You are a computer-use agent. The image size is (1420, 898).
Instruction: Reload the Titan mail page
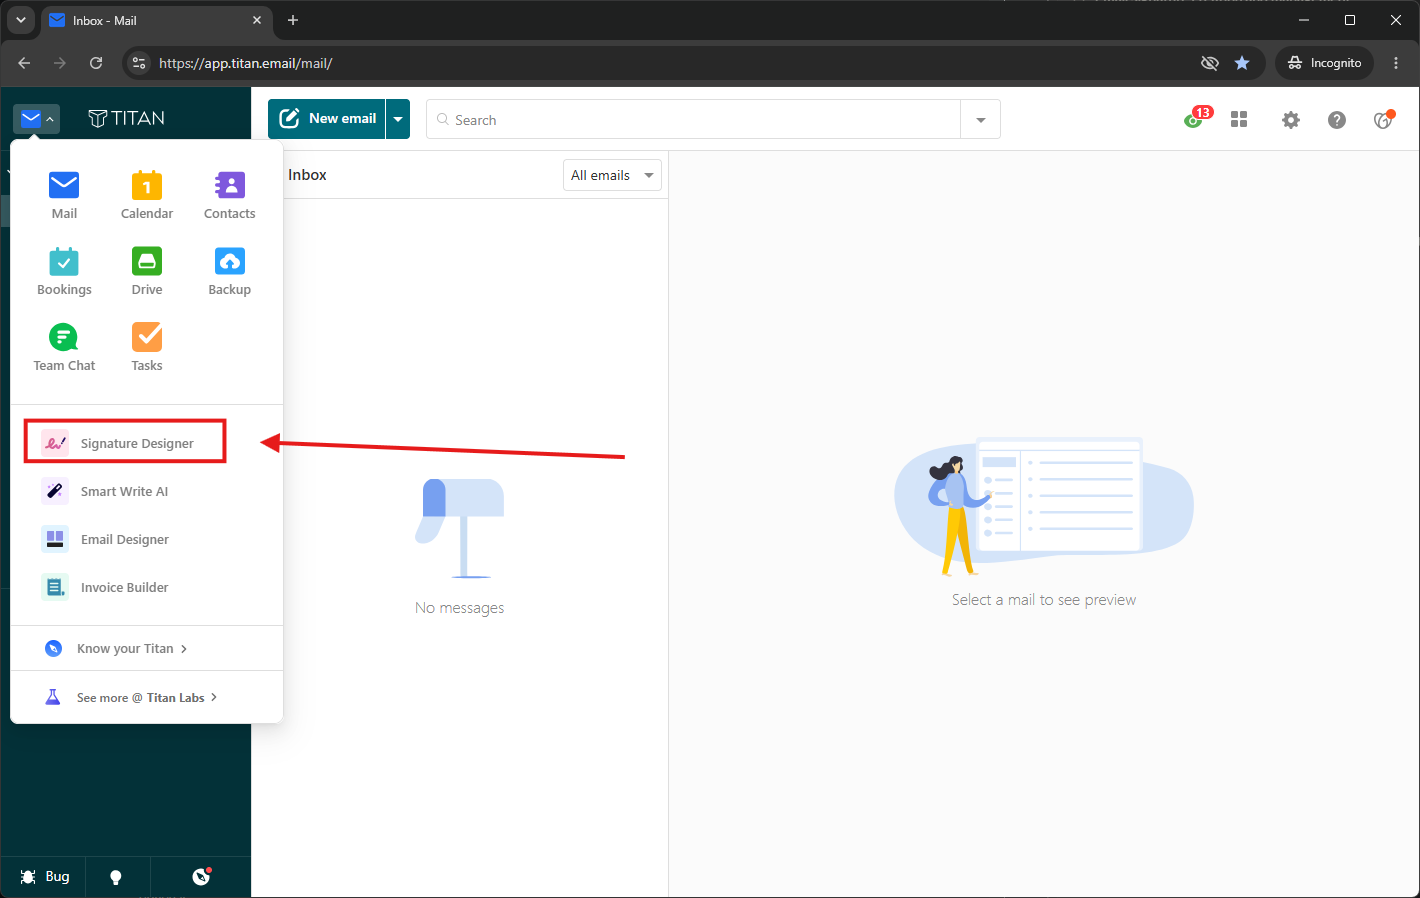pos(96,63)
